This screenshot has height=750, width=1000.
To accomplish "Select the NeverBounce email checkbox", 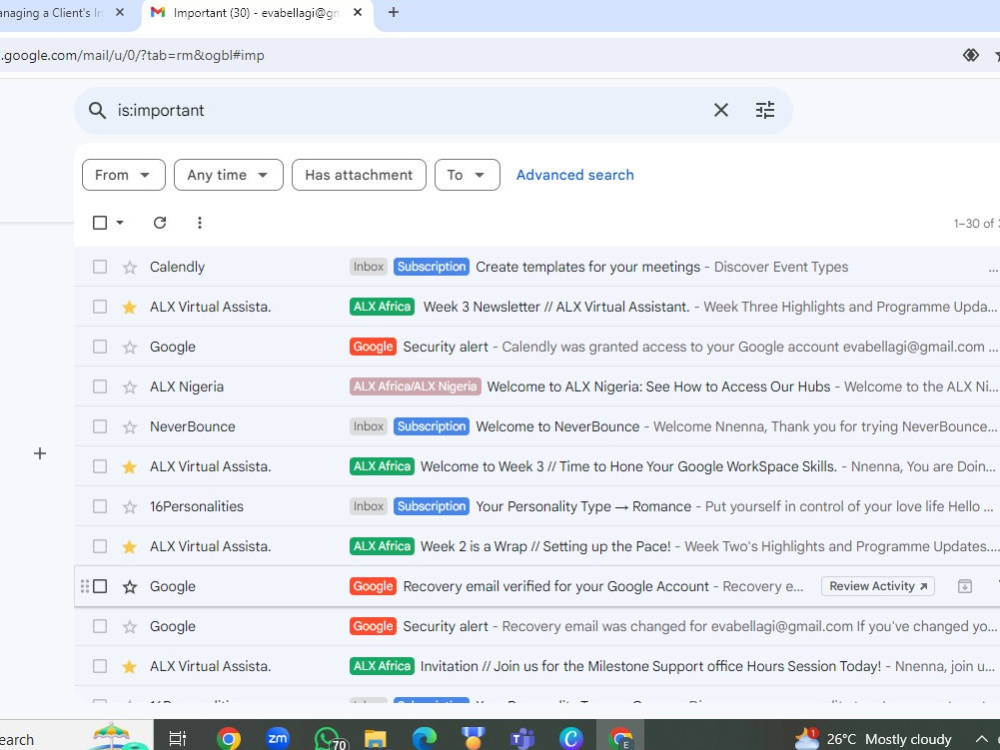I will click(99, 426).
